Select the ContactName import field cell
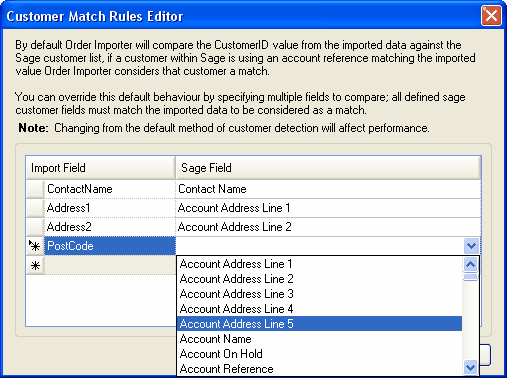This screenshot has width=507, height=378. tap(110, 189)
